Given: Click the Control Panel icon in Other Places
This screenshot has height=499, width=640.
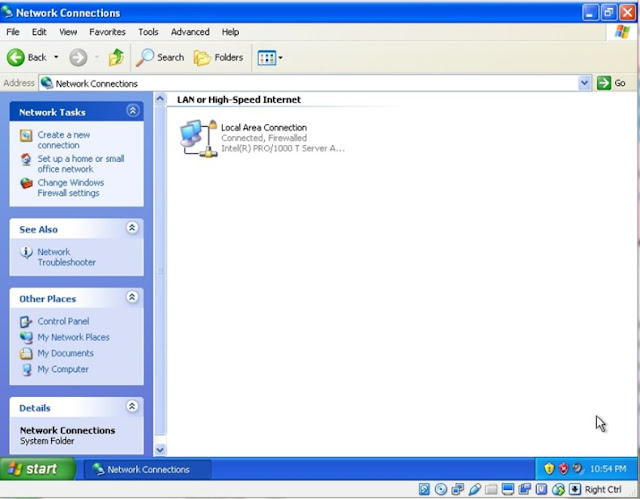Looking at the screenshot, I should (x=26, y=322).
